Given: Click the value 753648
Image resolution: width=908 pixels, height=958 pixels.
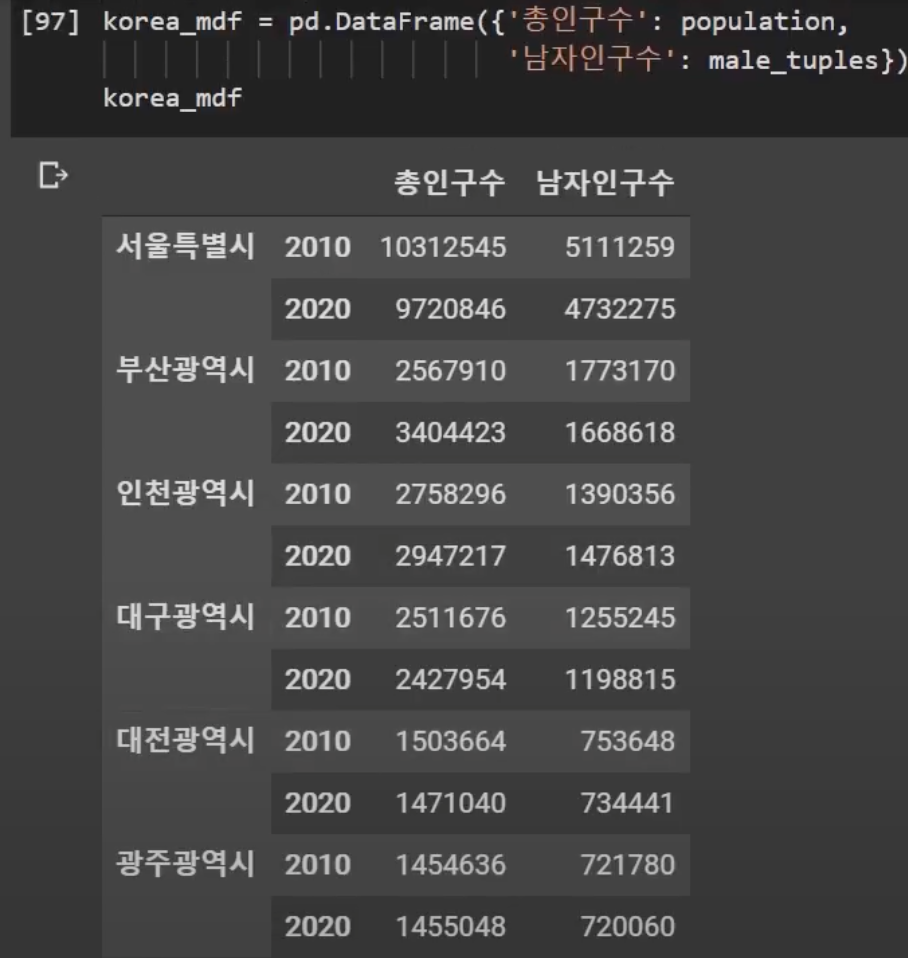Looking at the screenshot, I should coord(628,741).
